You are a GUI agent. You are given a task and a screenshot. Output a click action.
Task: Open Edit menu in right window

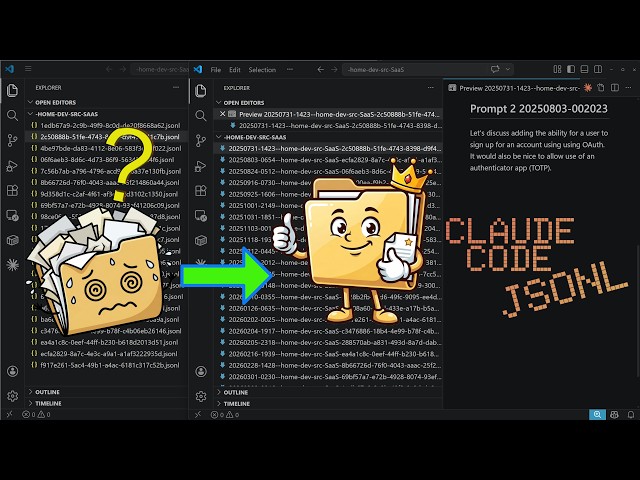pos(235,70)
